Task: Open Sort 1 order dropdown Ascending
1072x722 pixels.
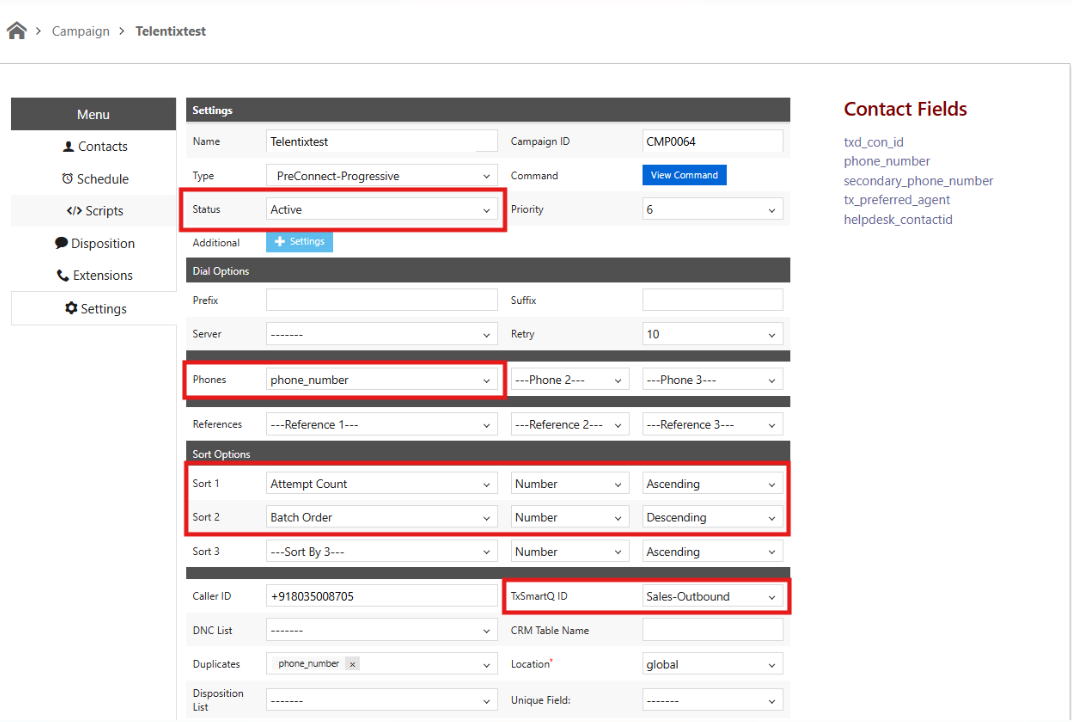Action: point(712,483)
